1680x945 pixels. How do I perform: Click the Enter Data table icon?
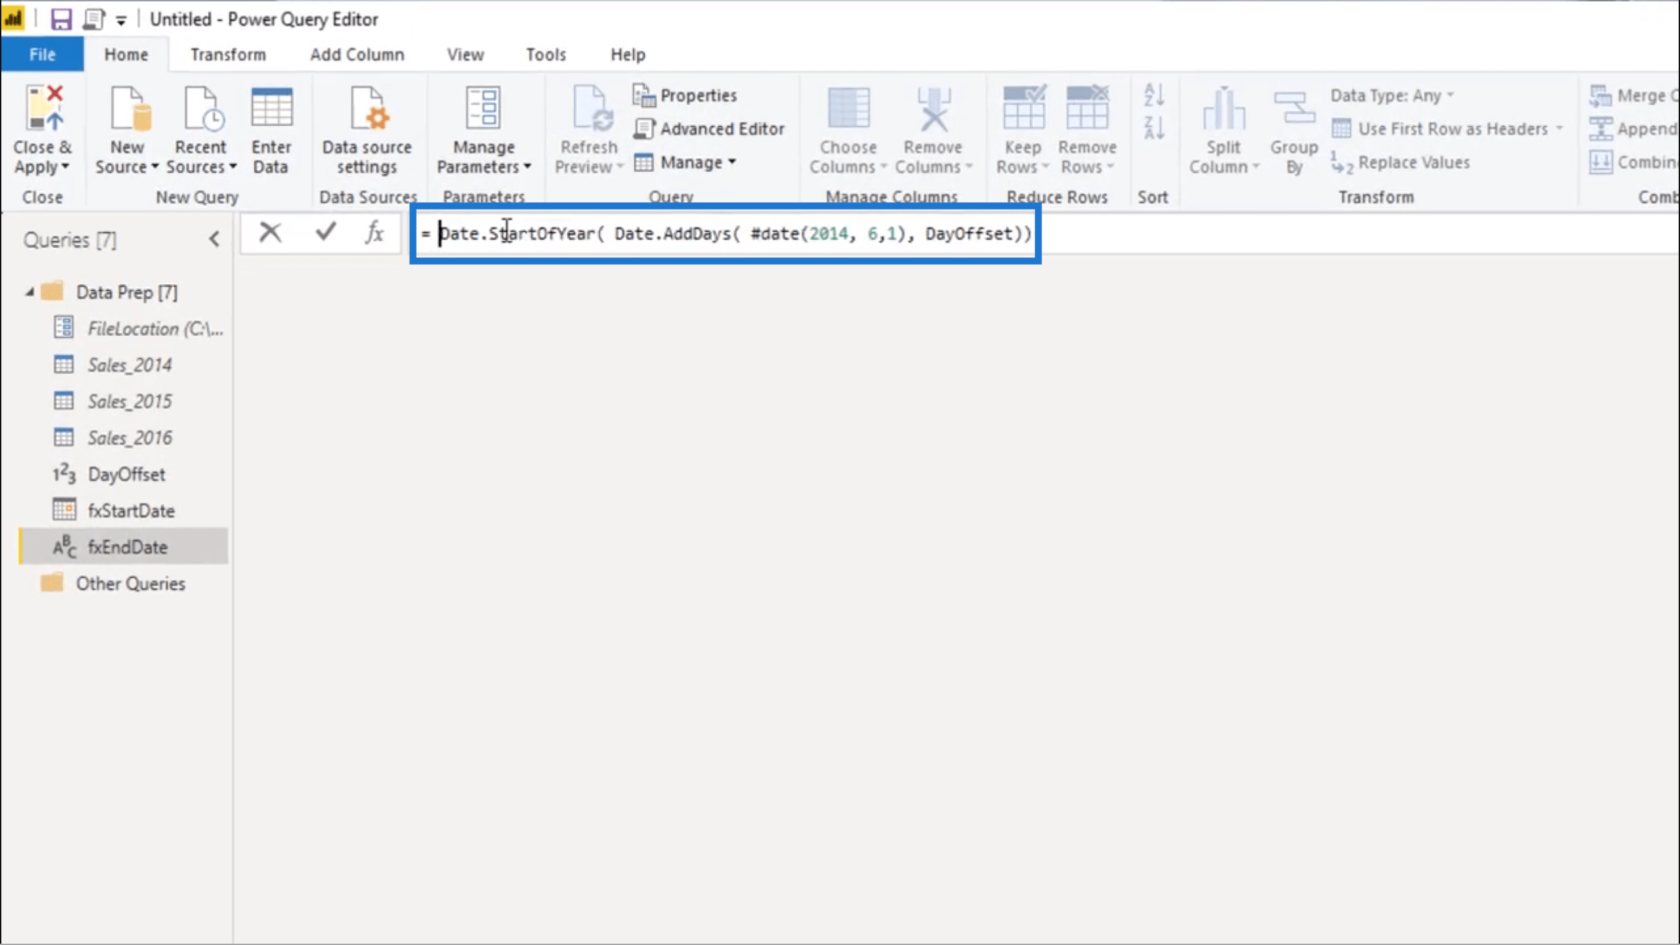[x=271, y=108]
